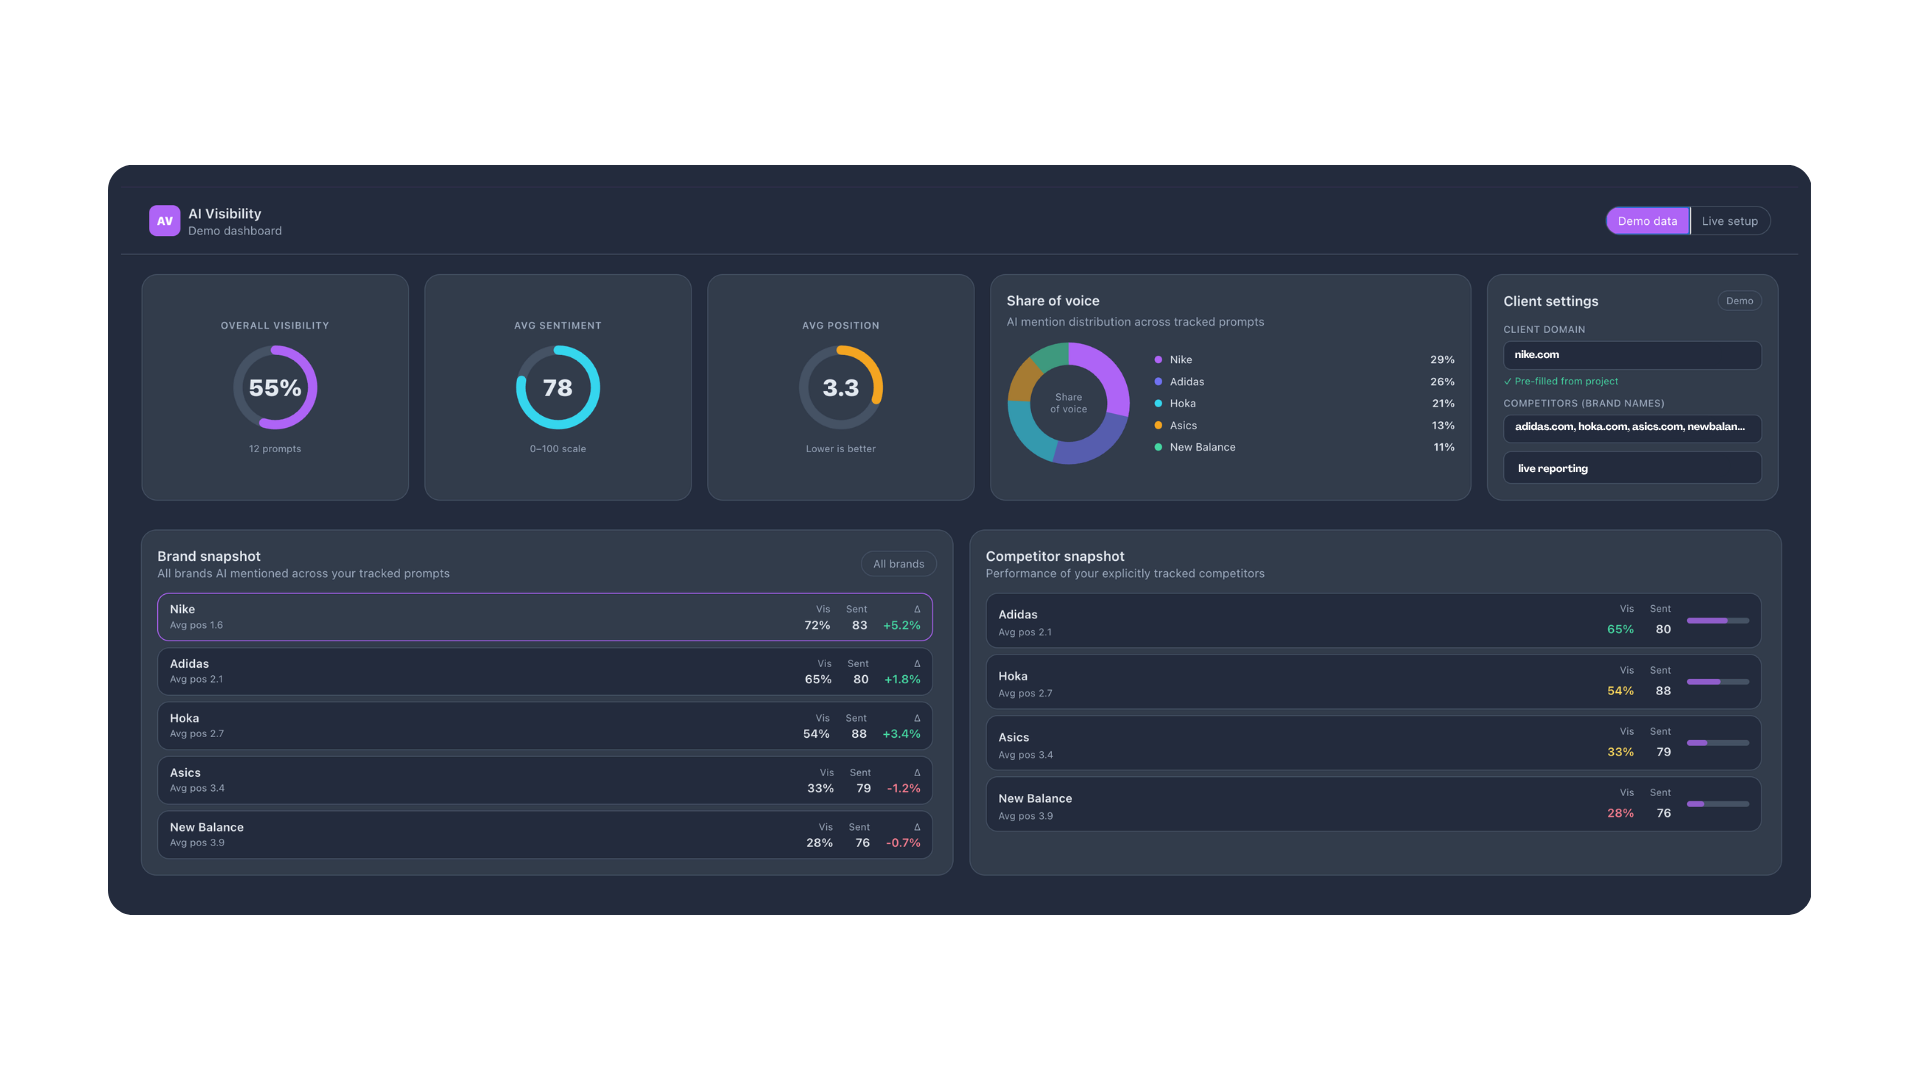Click the 29% share value for Nike
This screenshot has height=1080, width=1920.
click(x=1442, y=360)
